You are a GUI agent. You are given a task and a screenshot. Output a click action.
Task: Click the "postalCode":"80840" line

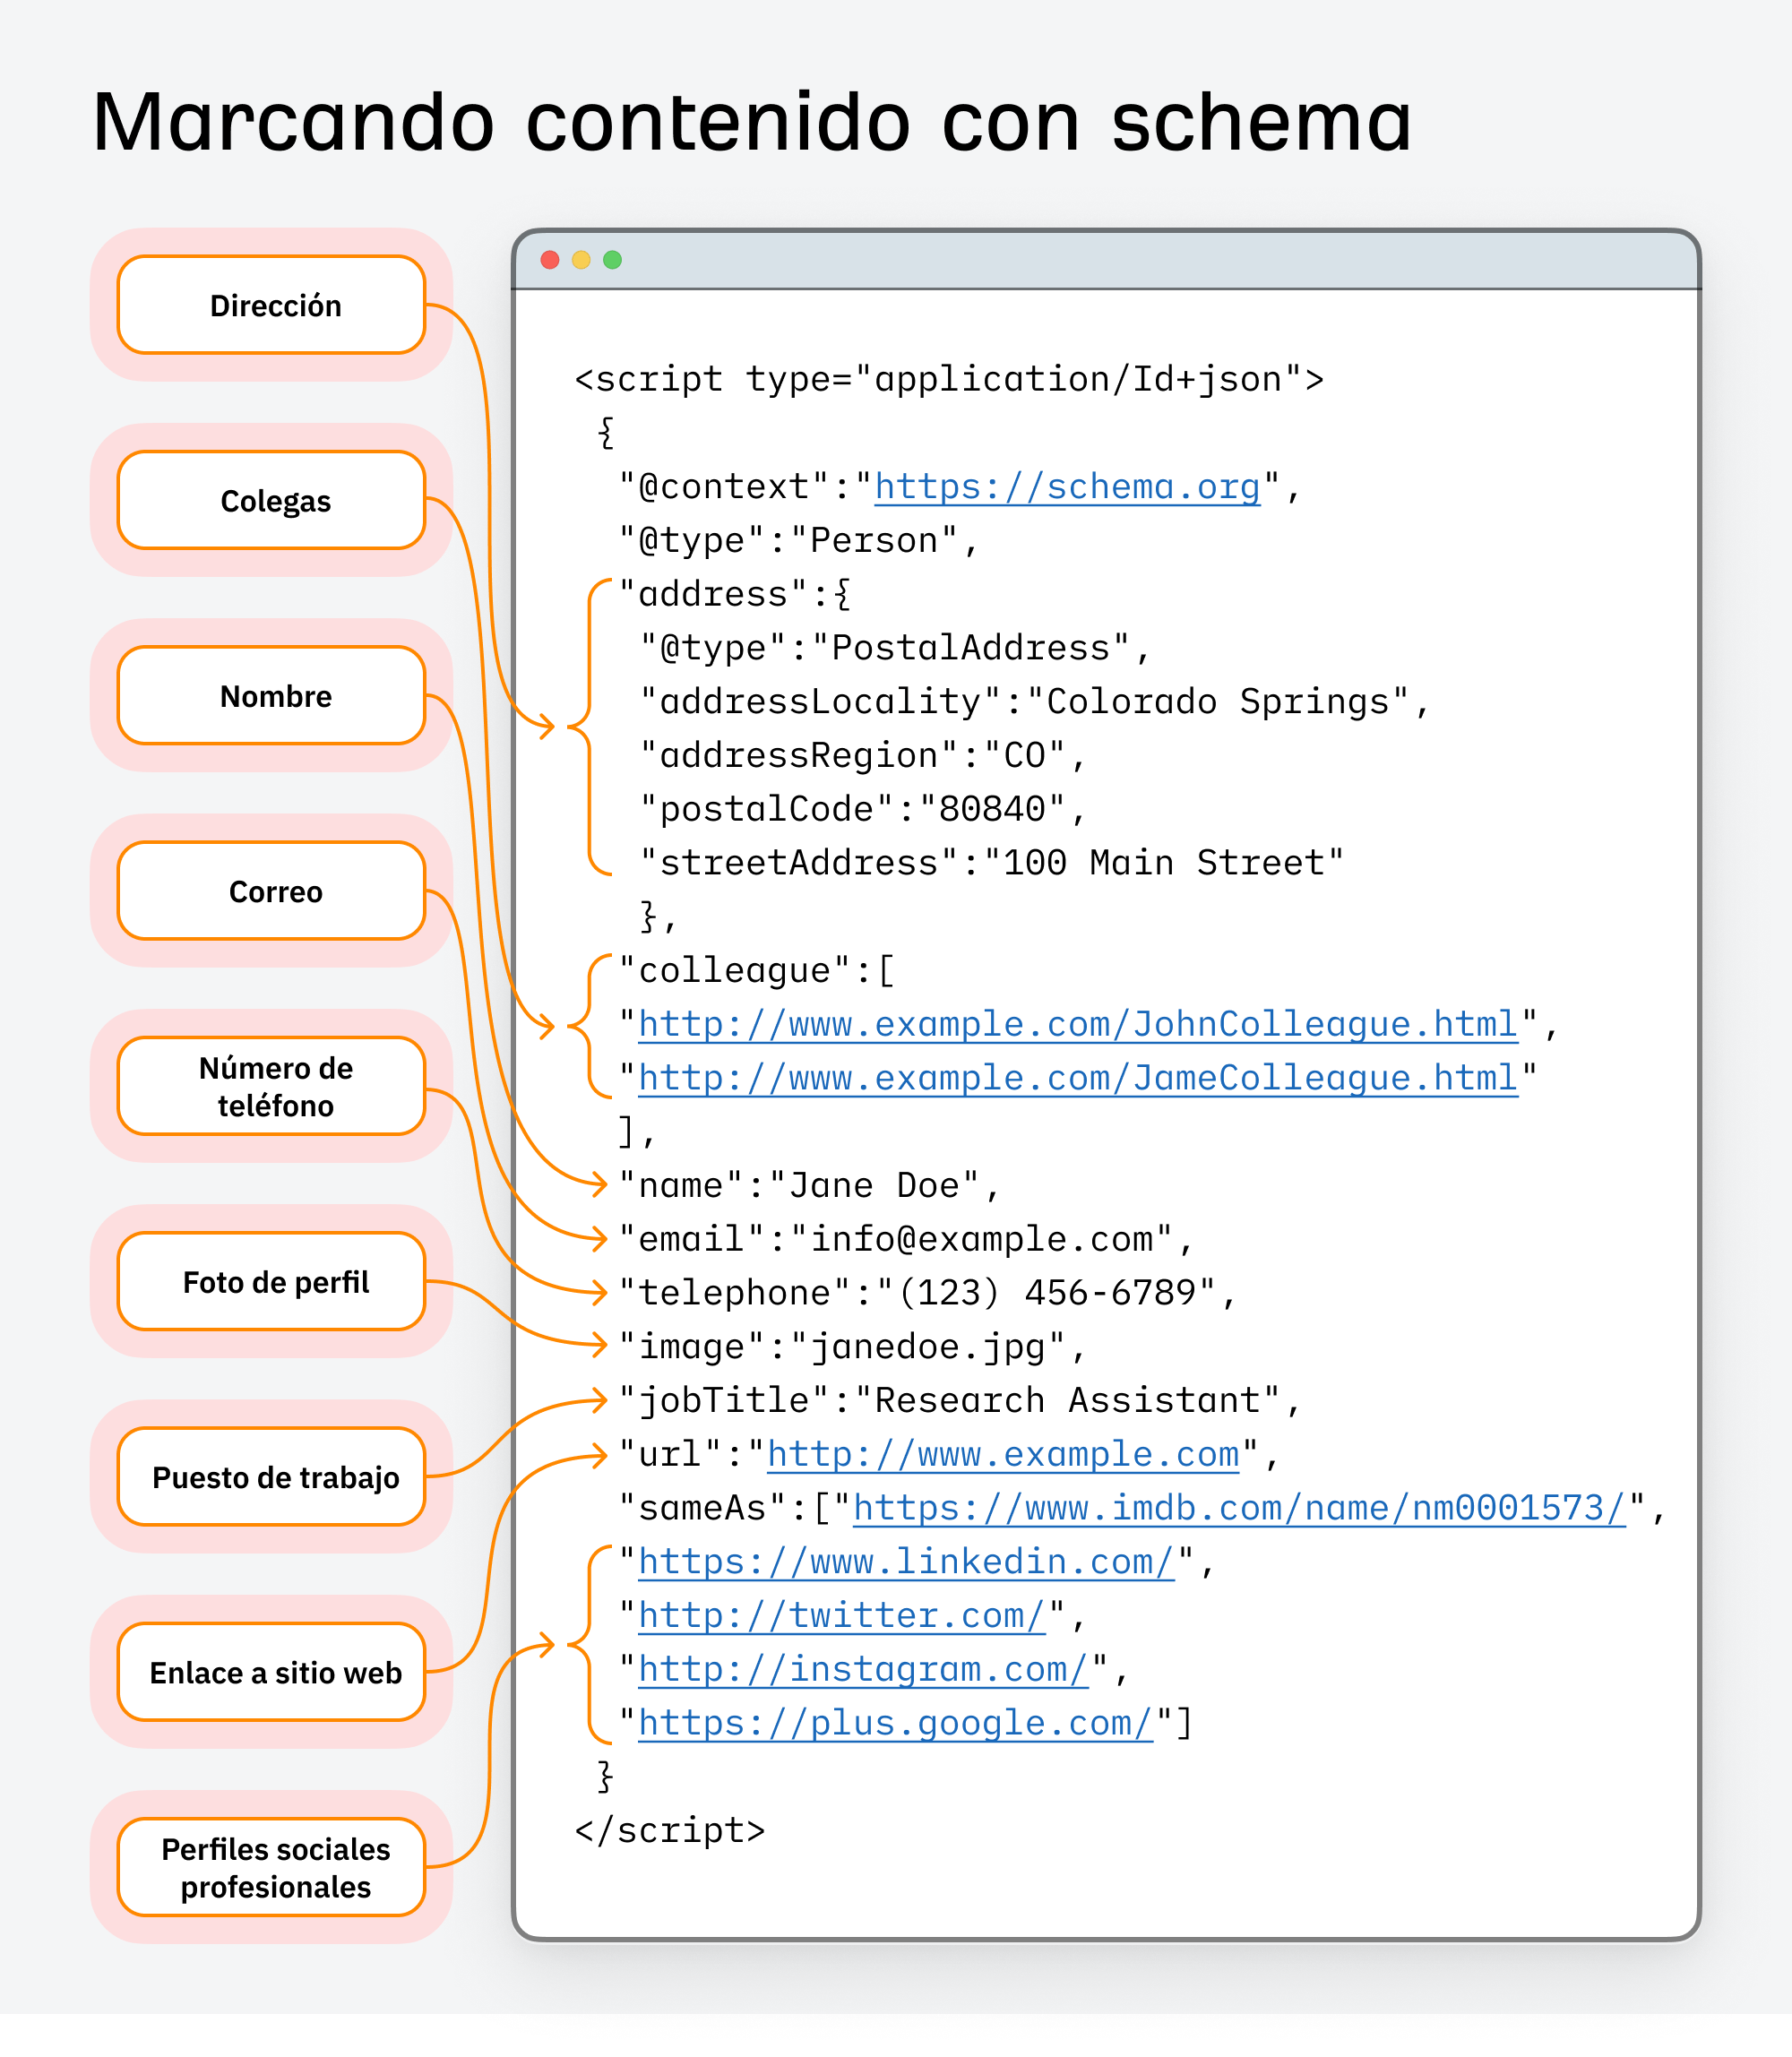pos(863,811)
